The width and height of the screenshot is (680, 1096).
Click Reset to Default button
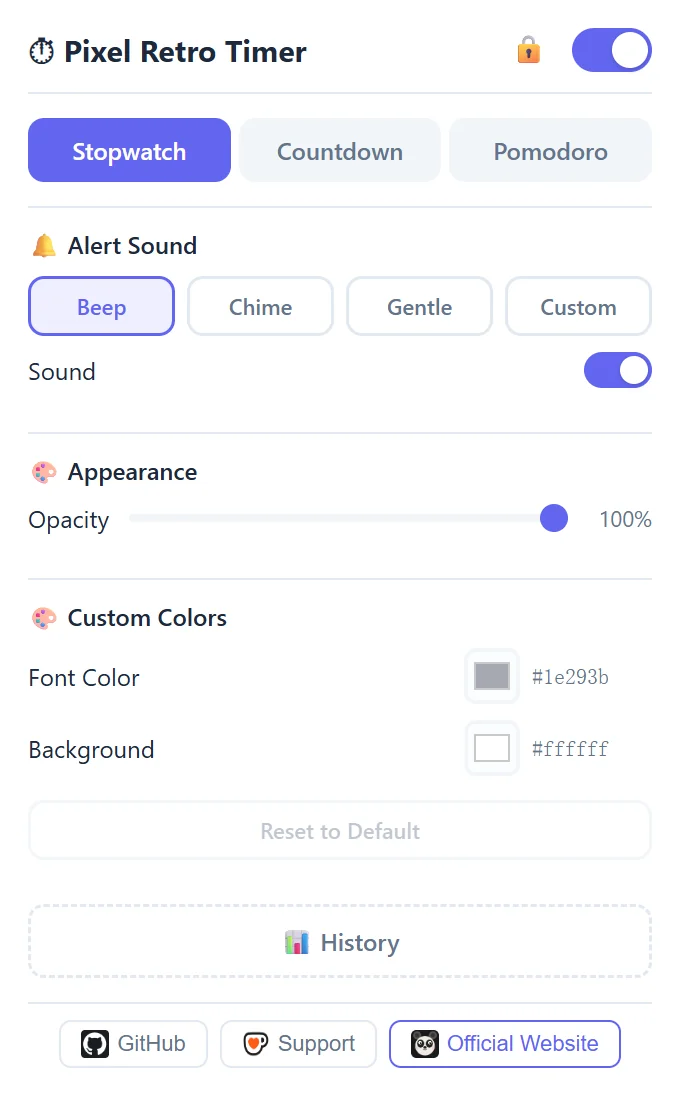340,830
